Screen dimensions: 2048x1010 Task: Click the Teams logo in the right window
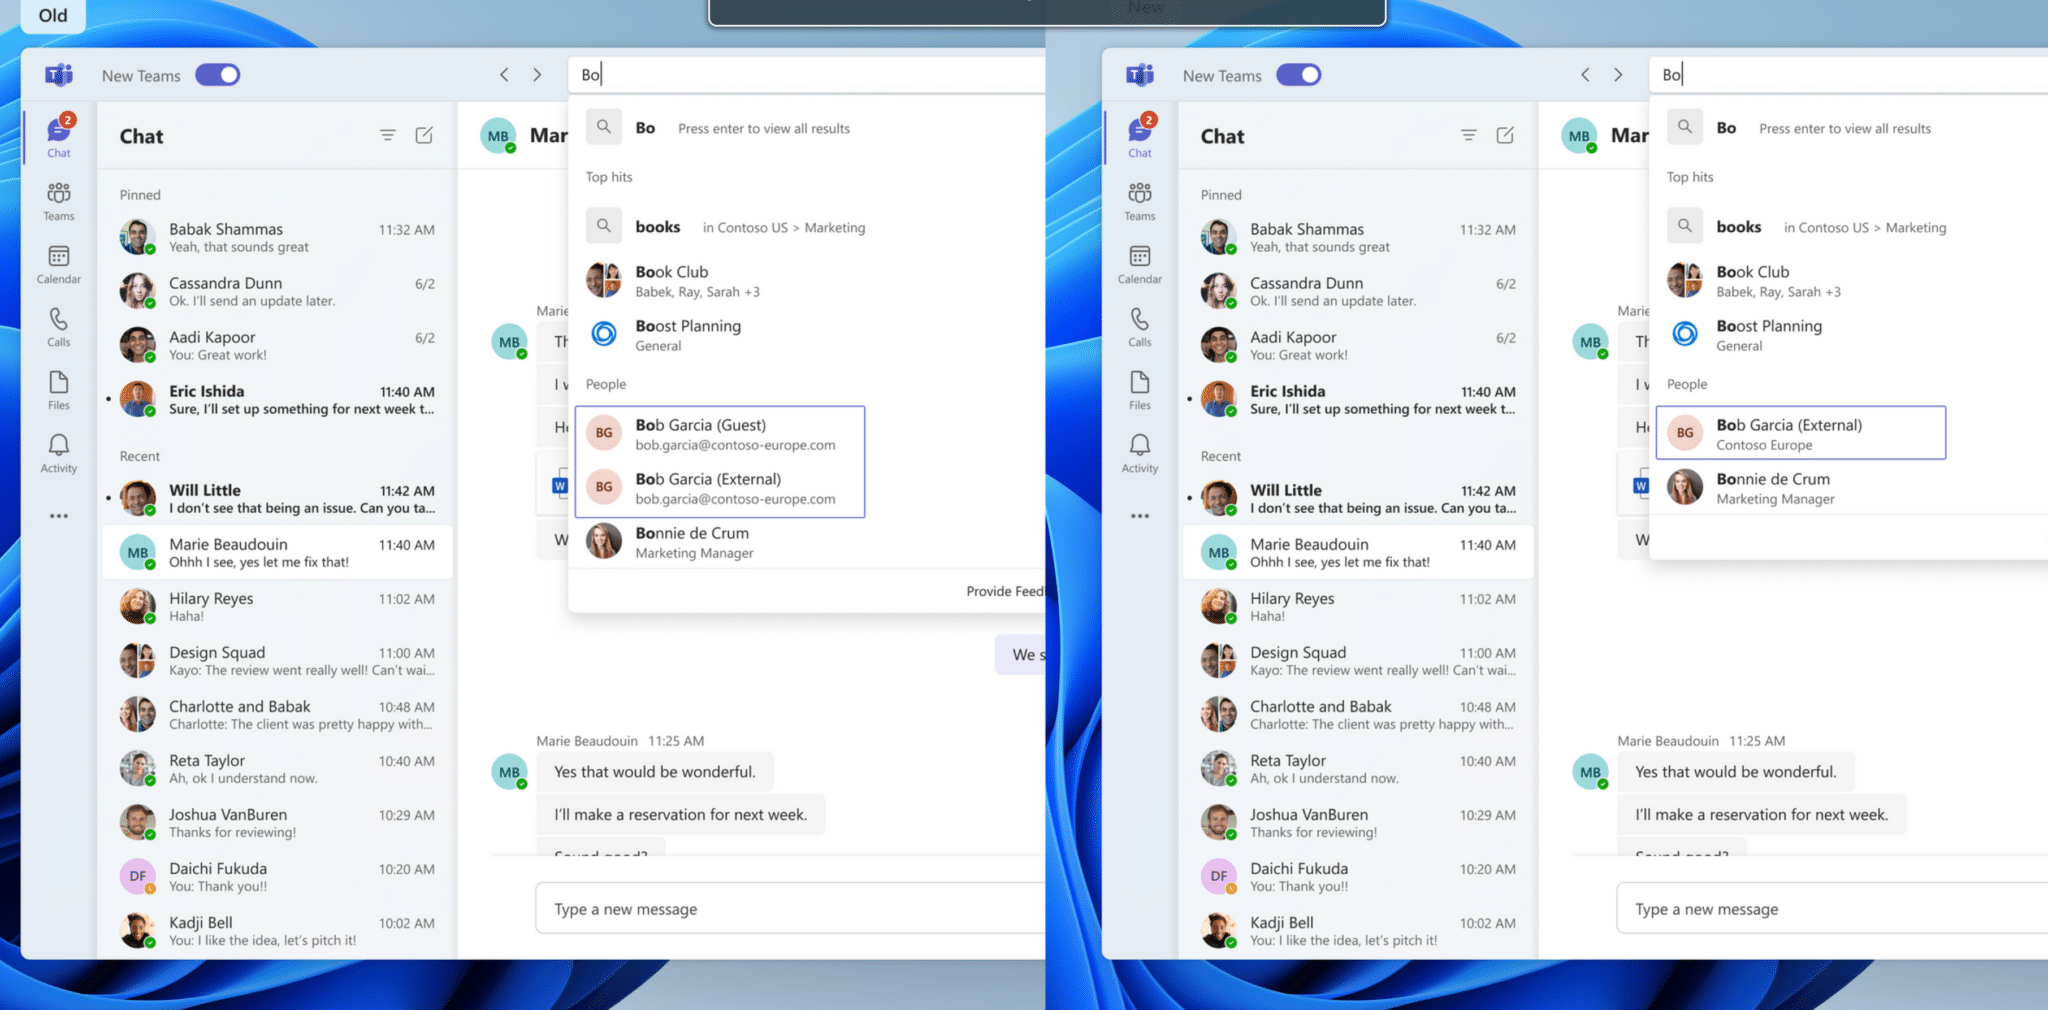1140,75
